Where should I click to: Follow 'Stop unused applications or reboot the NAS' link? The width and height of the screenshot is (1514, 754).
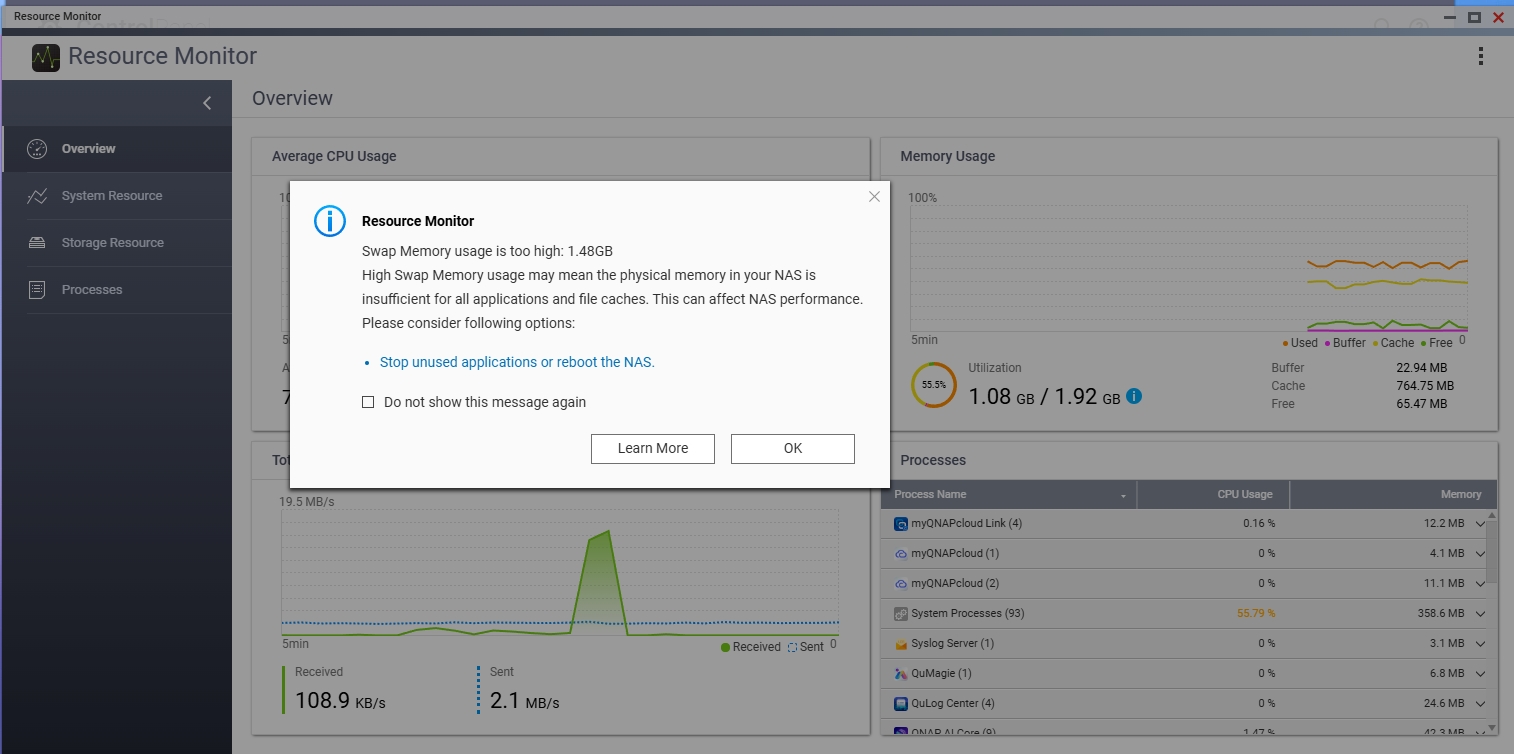coord(517,362)
